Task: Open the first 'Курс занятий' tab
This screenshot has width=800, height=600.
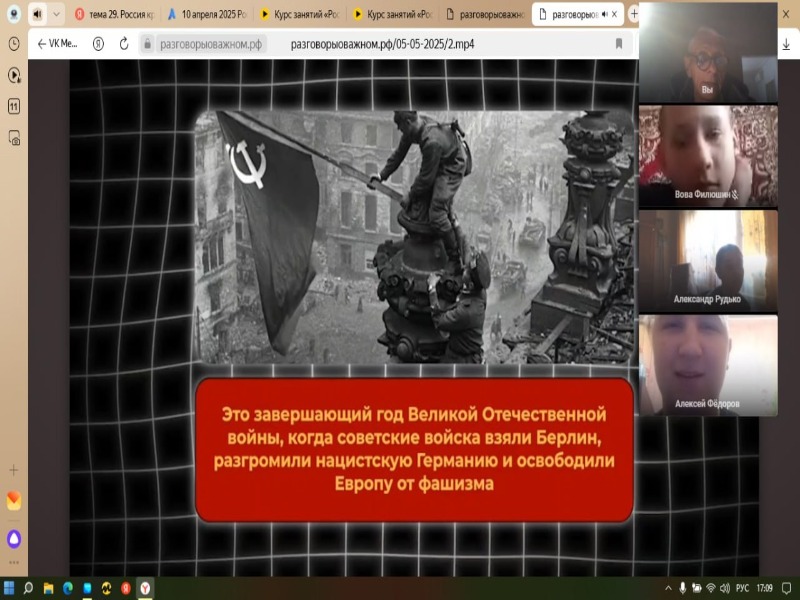Action: click(x=299, y=14)
